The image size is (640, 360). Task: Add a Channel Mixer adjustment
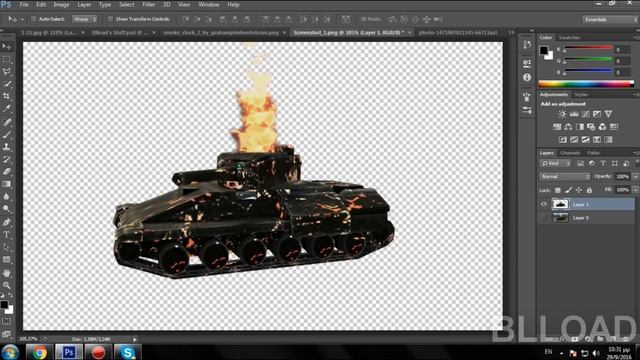[x=602, y=127]
